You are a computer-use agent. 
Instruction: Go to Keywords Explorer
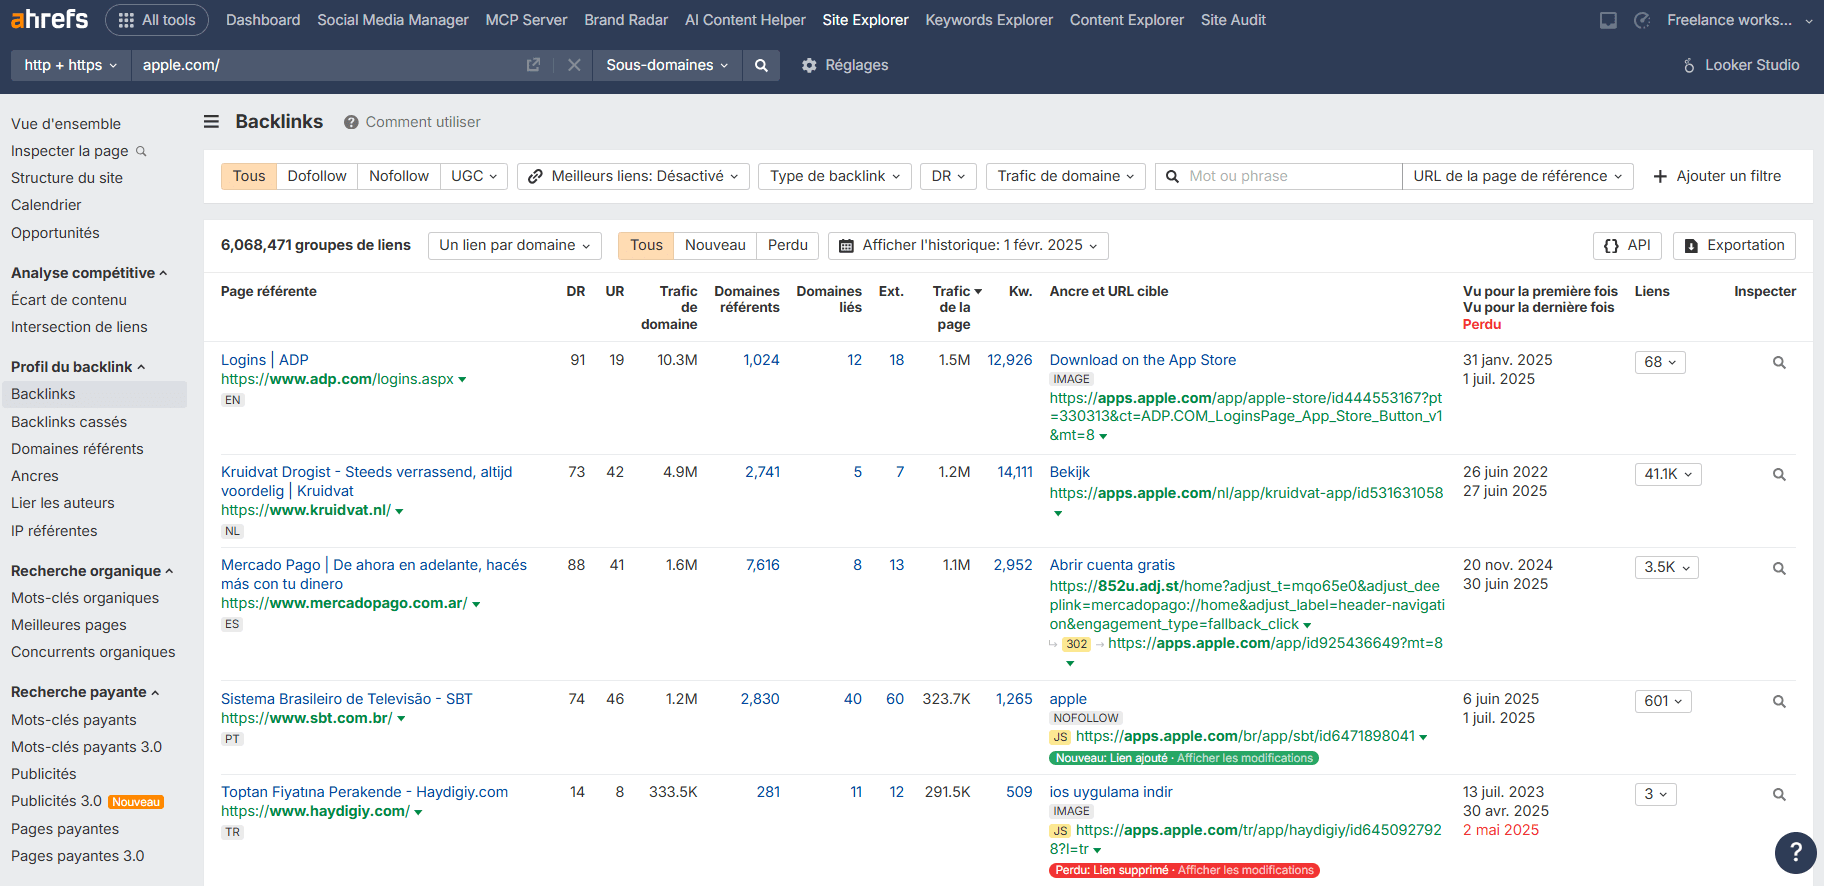pos(989,20)
